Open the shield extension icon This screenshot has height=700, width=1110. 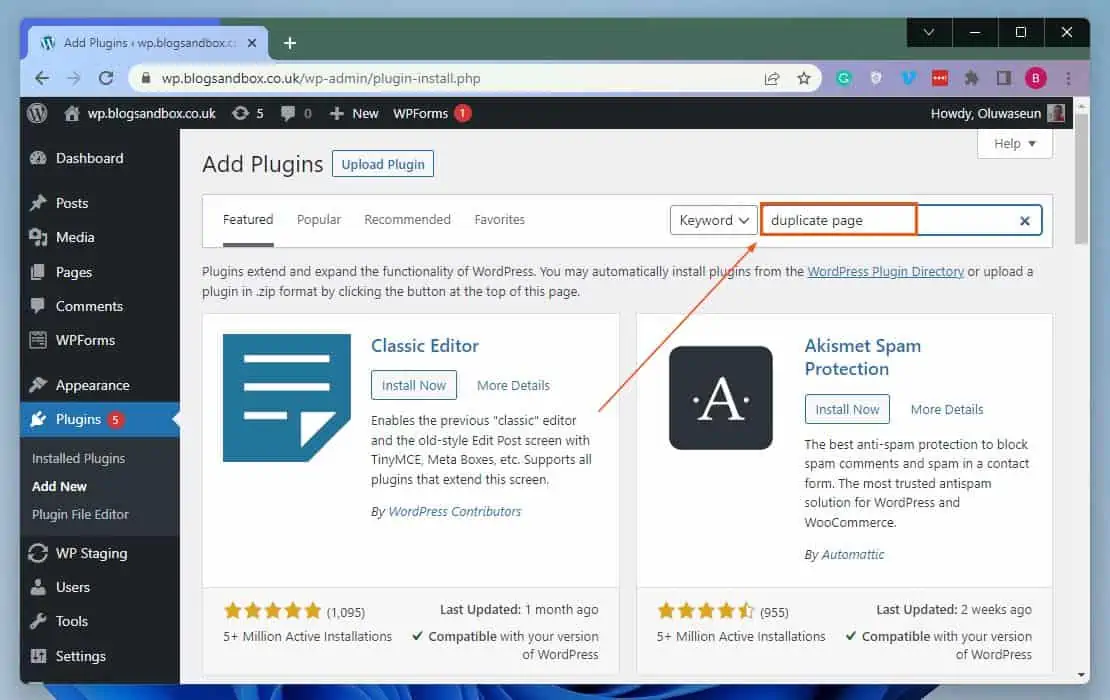point(876,78)
